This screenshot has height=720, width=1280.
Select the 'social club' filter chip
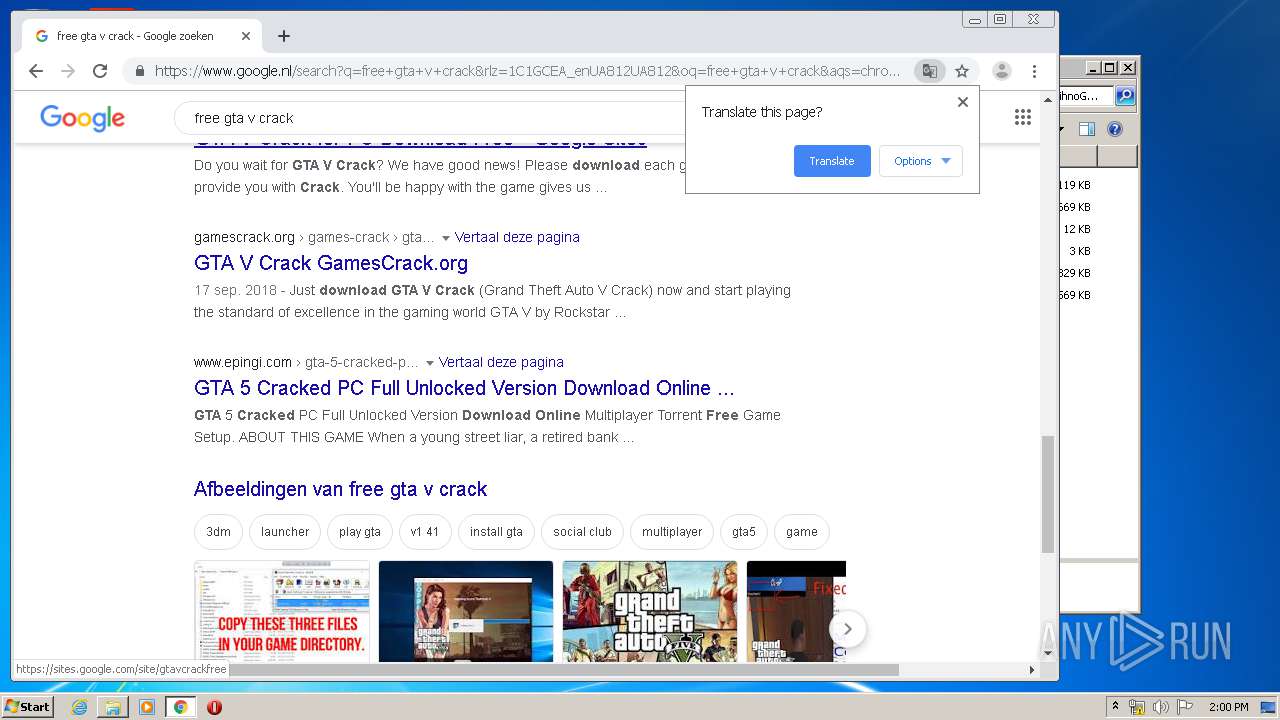[x=582, y=532]
